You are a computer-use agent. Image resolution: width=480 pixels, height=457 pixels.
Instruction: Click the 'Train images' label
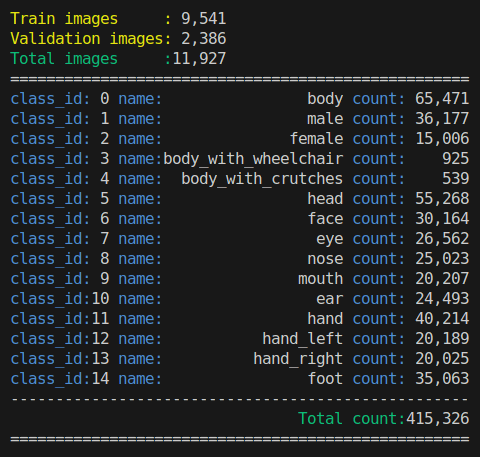click(x=64, y=19)
